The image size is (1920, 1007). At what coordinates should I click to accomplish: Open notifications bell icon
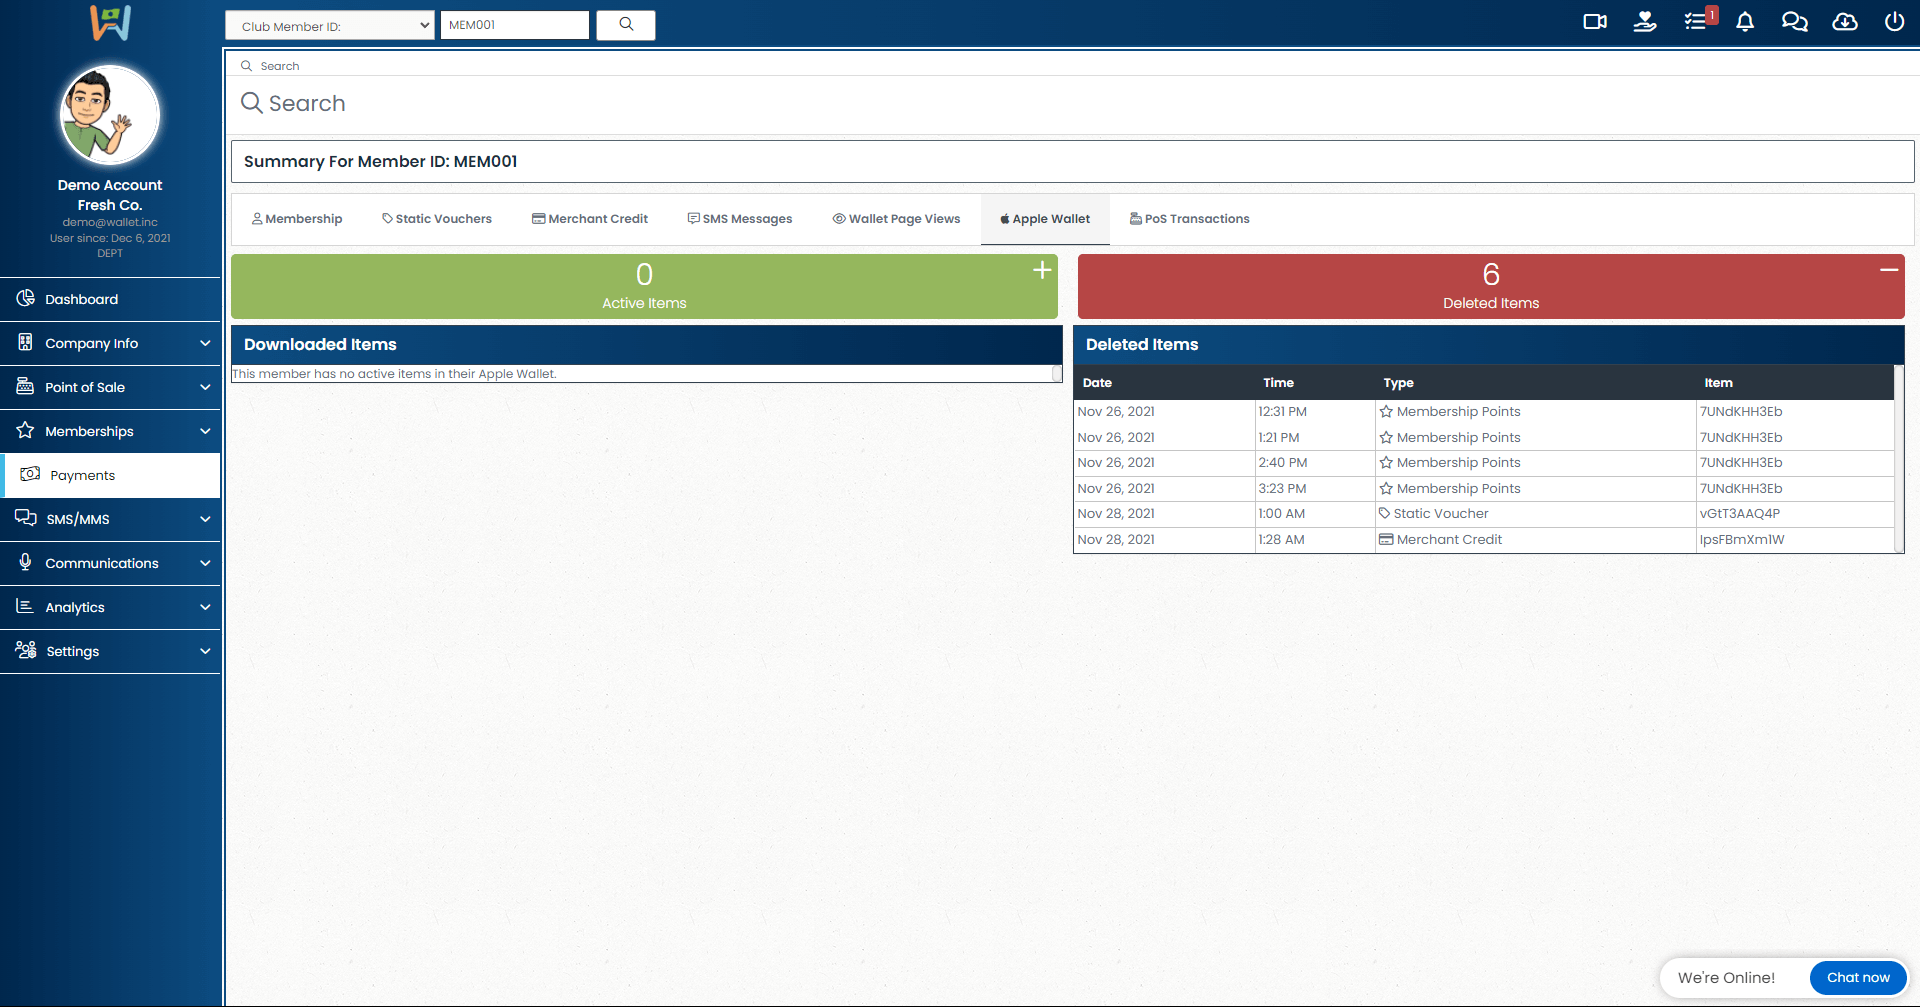click(1745, 22)
